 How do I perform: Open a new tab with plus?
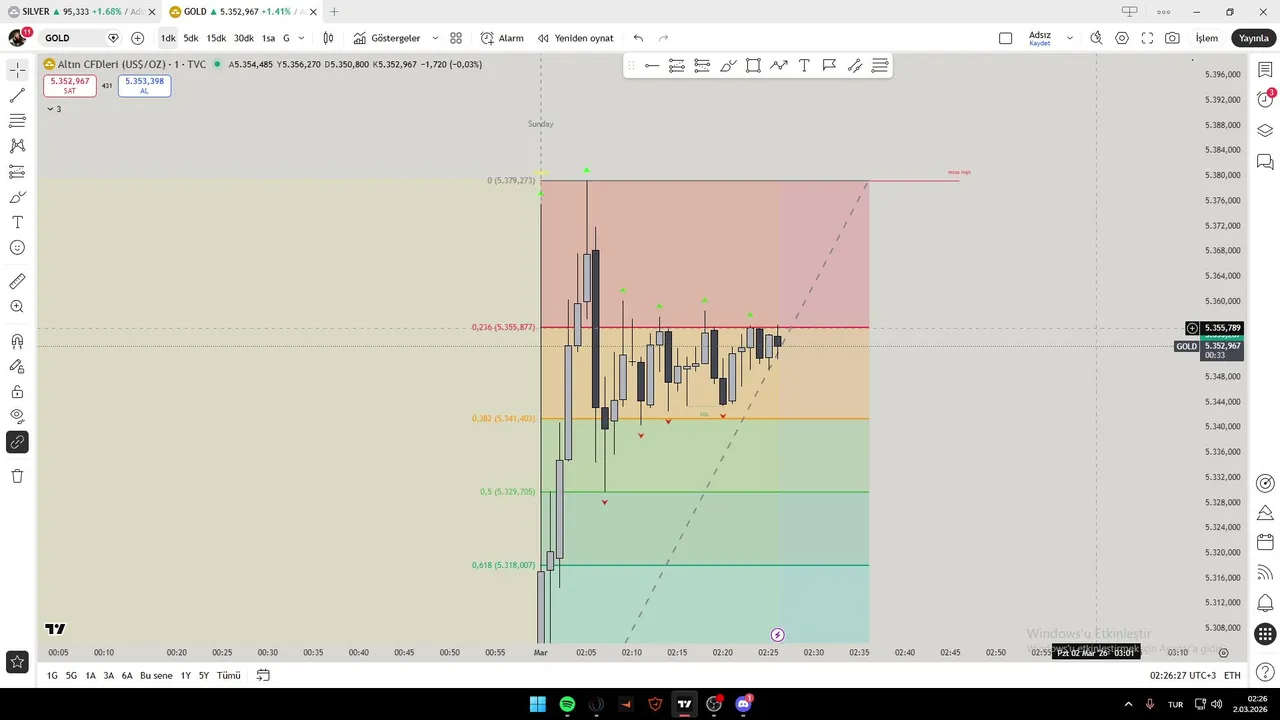pos(334,12)
